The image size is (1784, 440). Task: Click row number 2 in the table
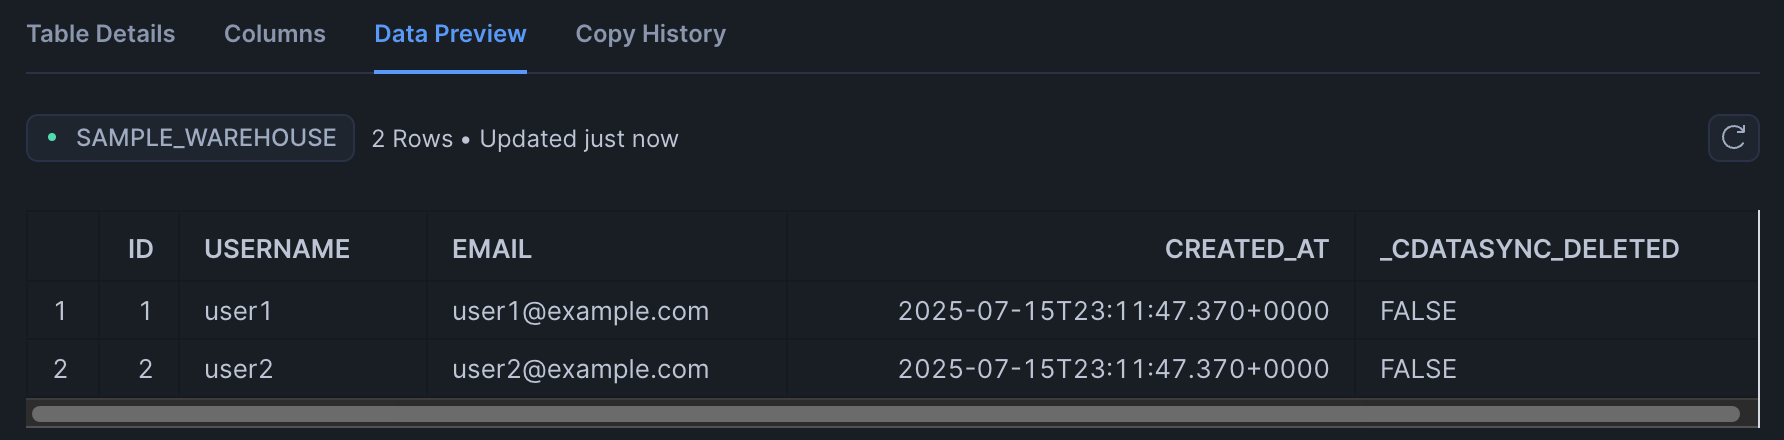62,369
